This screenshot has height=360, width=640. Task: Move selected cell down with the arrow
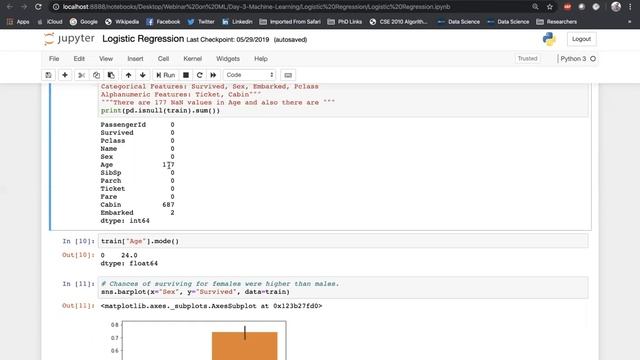click(x=142, y=75)
